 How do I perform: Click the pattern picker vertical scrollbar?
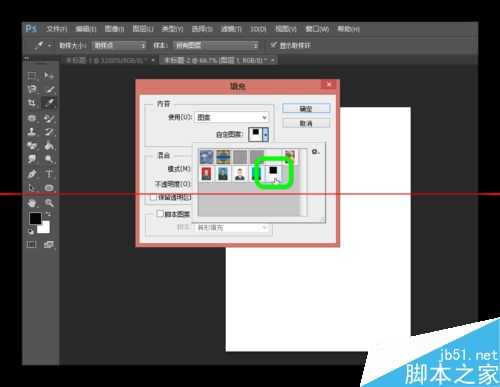click(303, 182)
